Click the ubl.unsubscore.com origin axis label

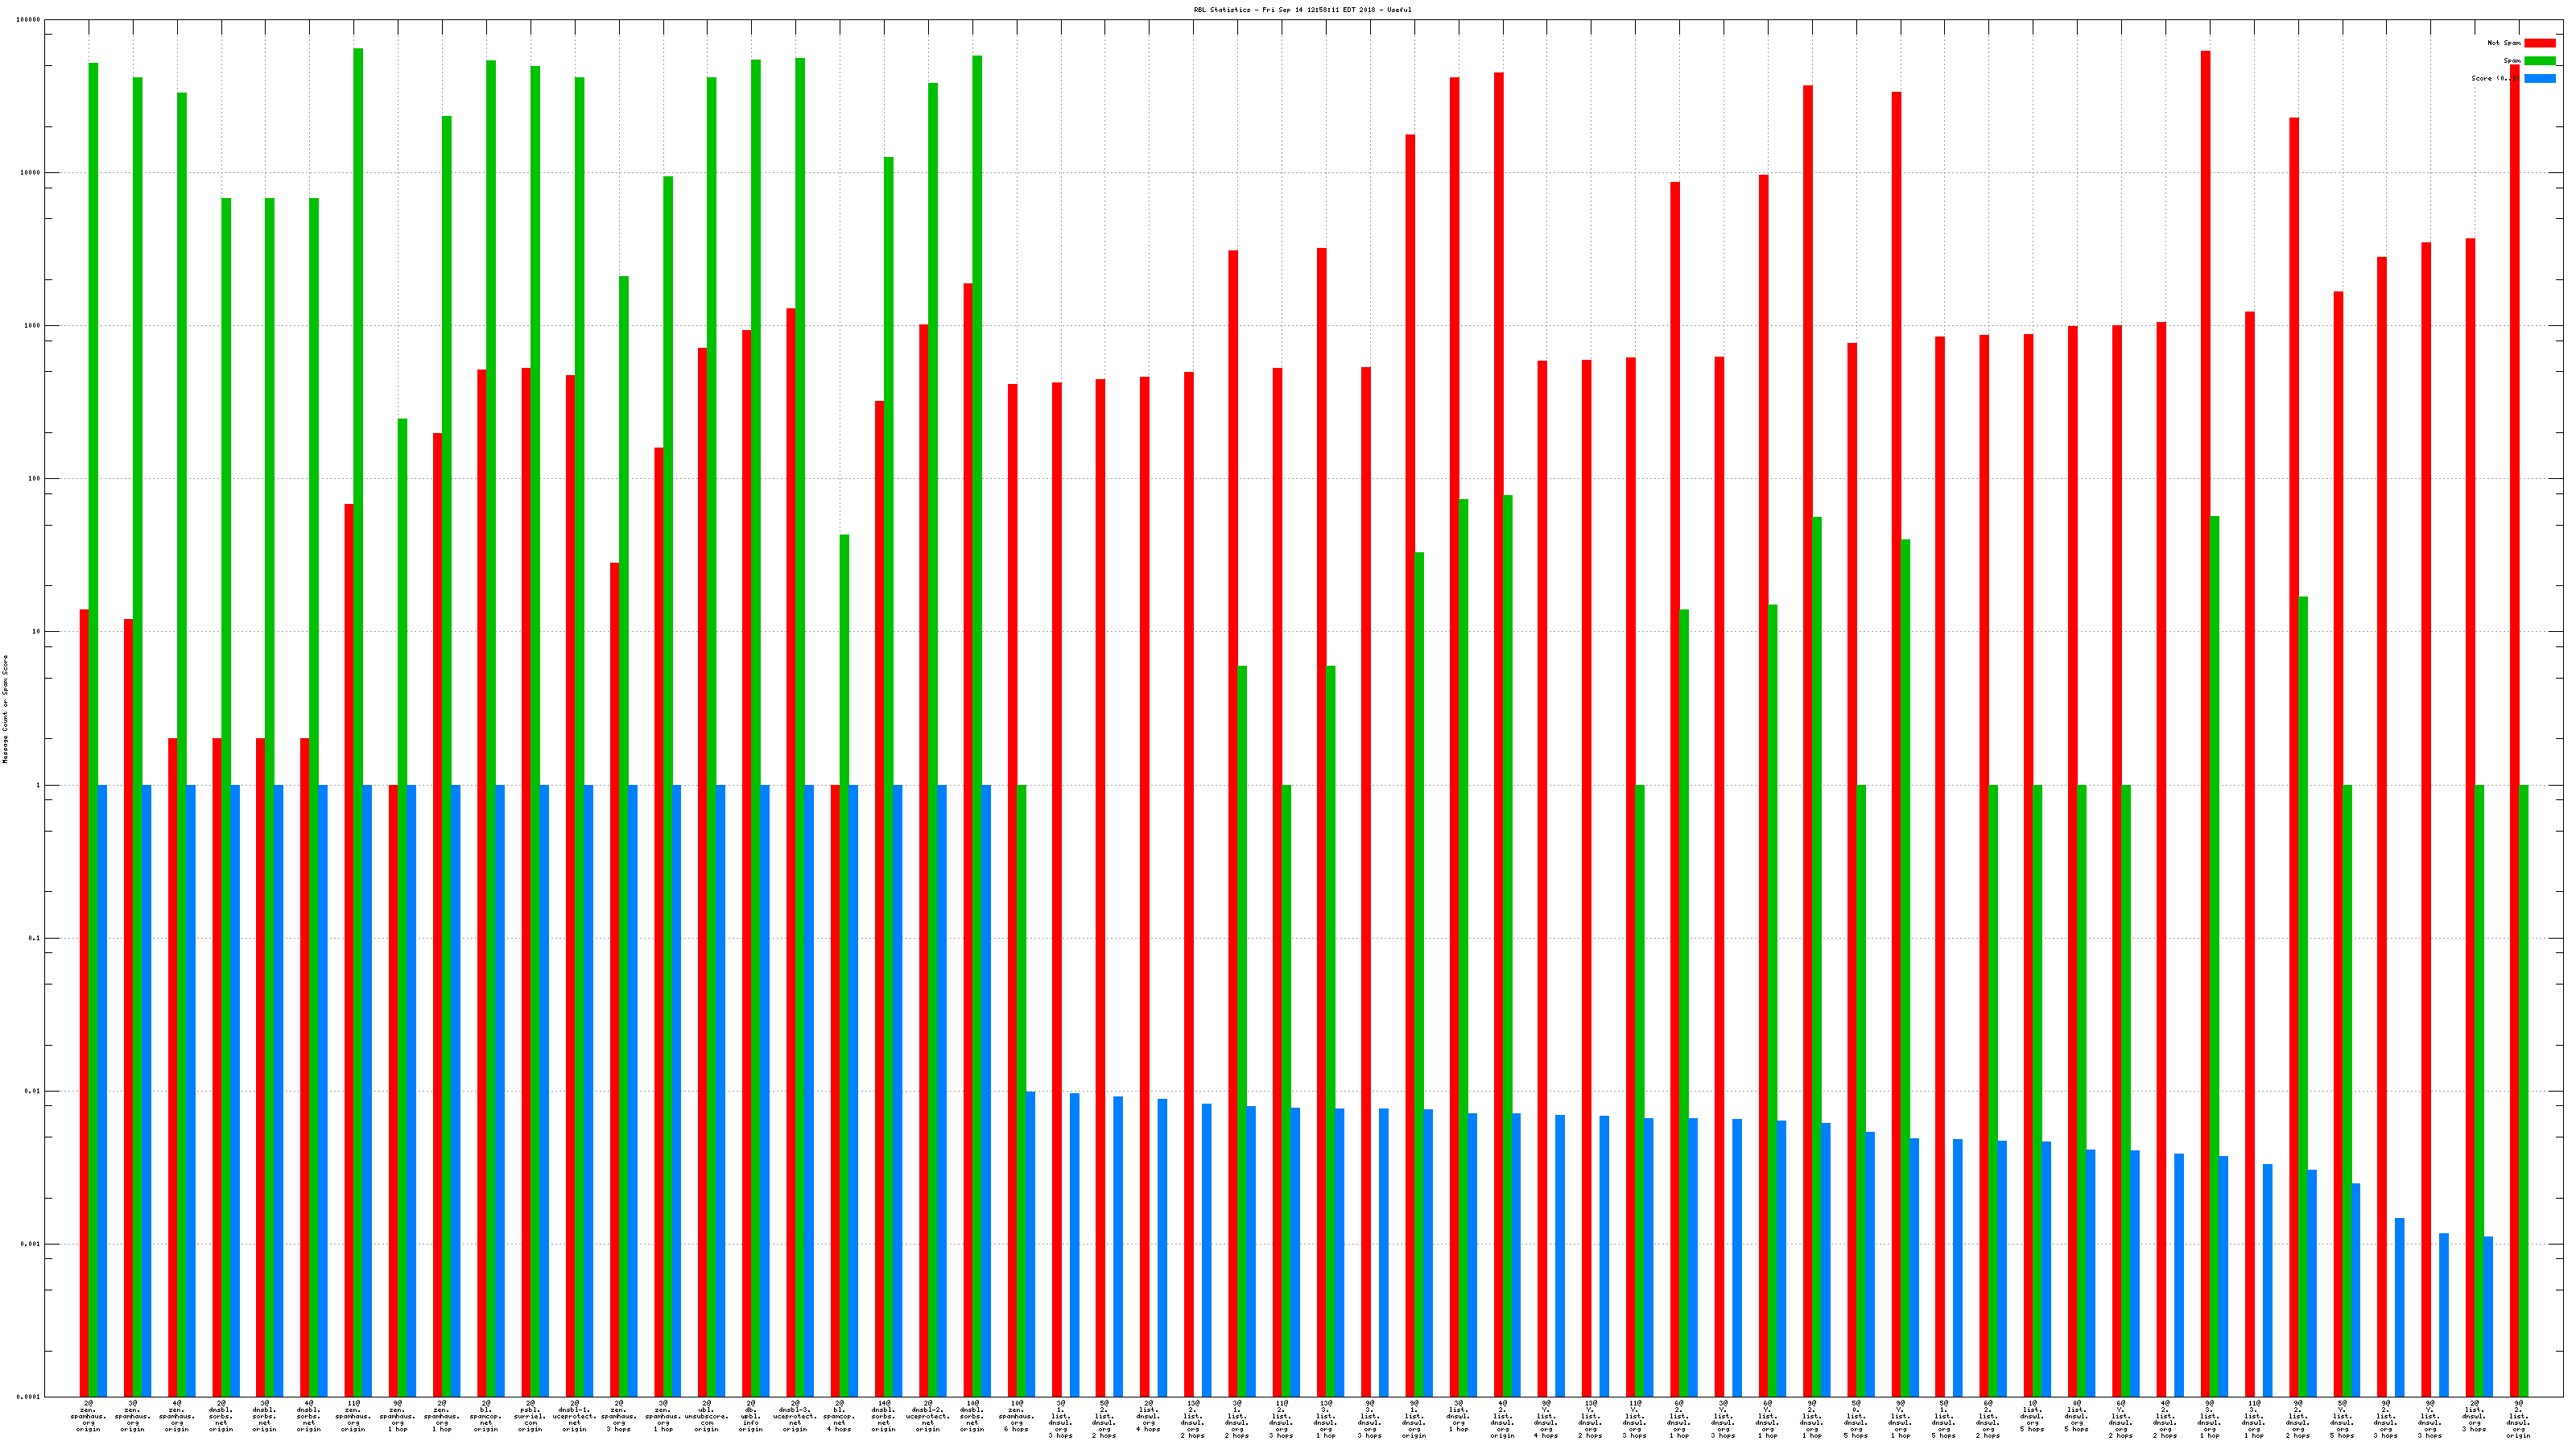706,1416
